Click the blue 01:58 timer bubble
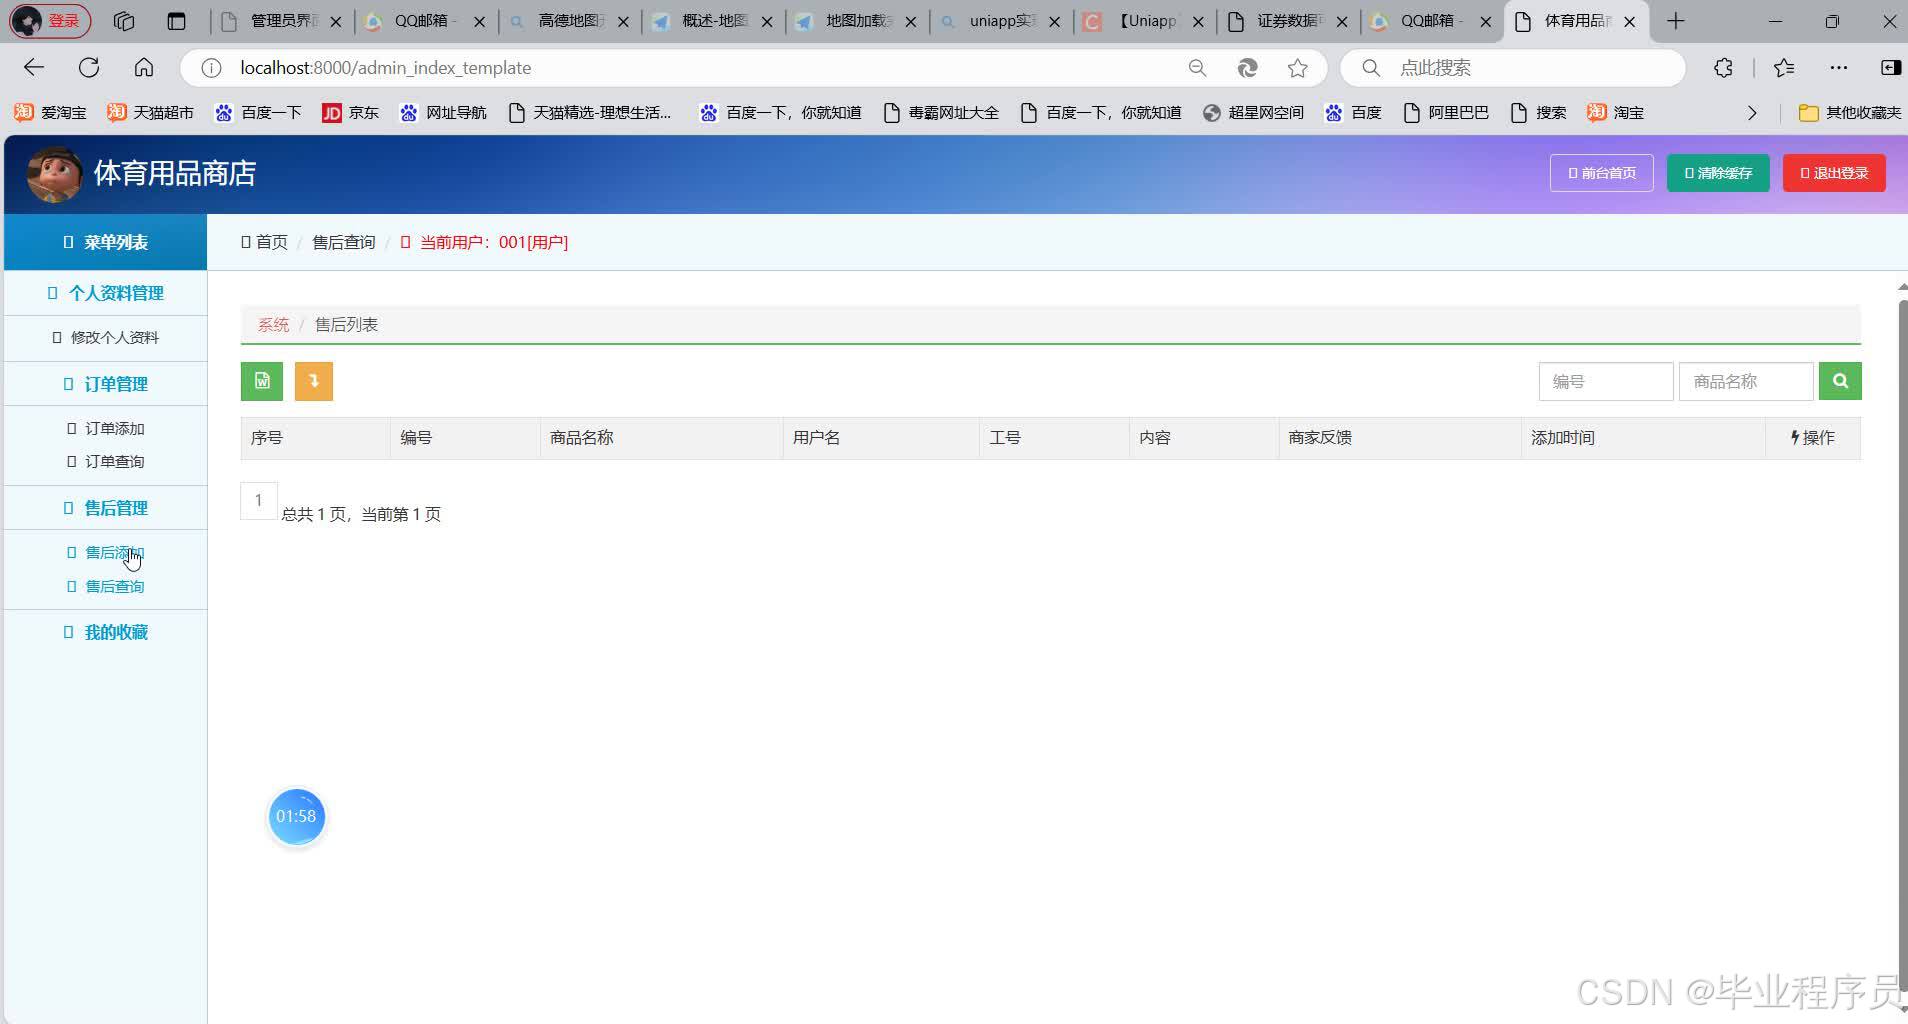 [x=296, y=816]
